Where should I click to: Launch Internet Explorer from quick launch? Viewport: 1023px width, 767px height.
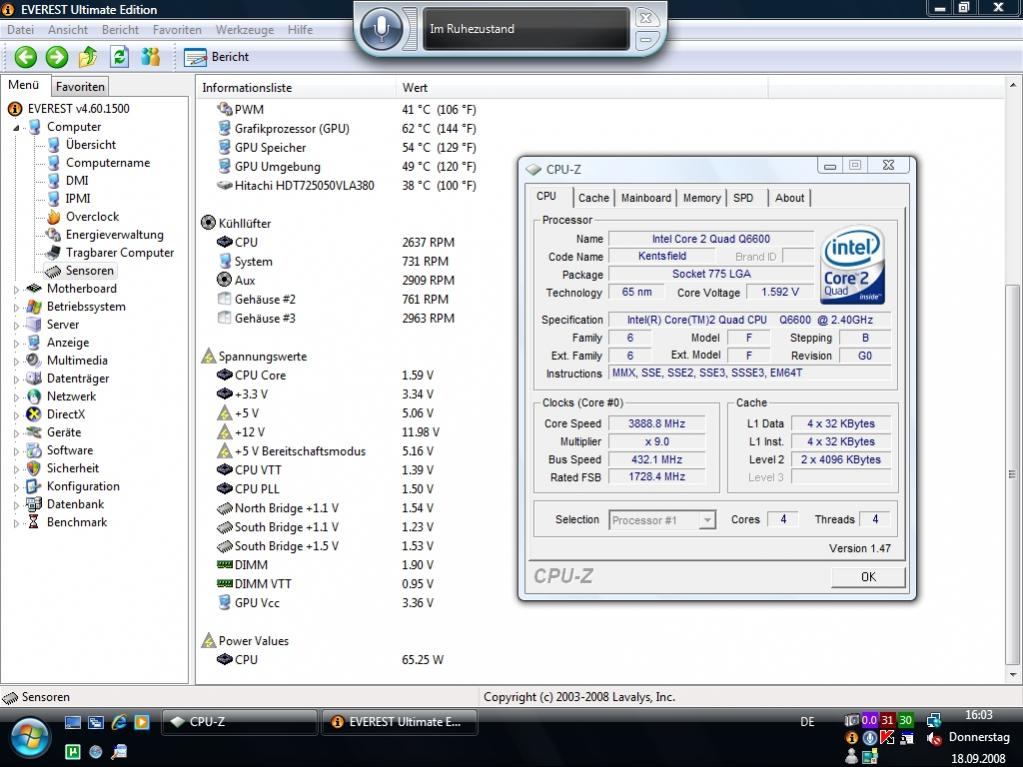[x=119, y=722]
